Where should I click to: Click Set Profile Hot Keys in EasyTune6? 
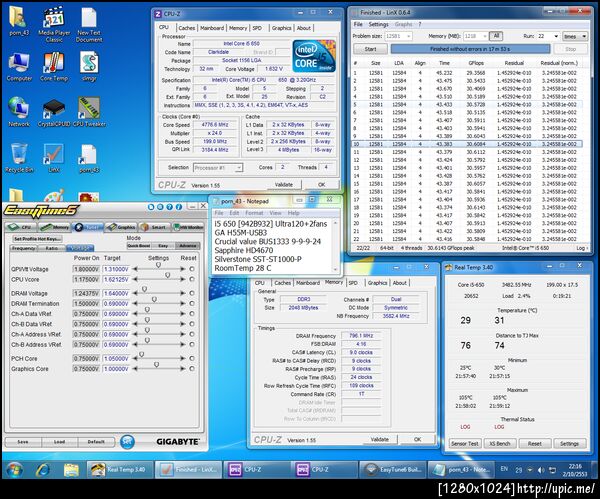tap(37, 238)
